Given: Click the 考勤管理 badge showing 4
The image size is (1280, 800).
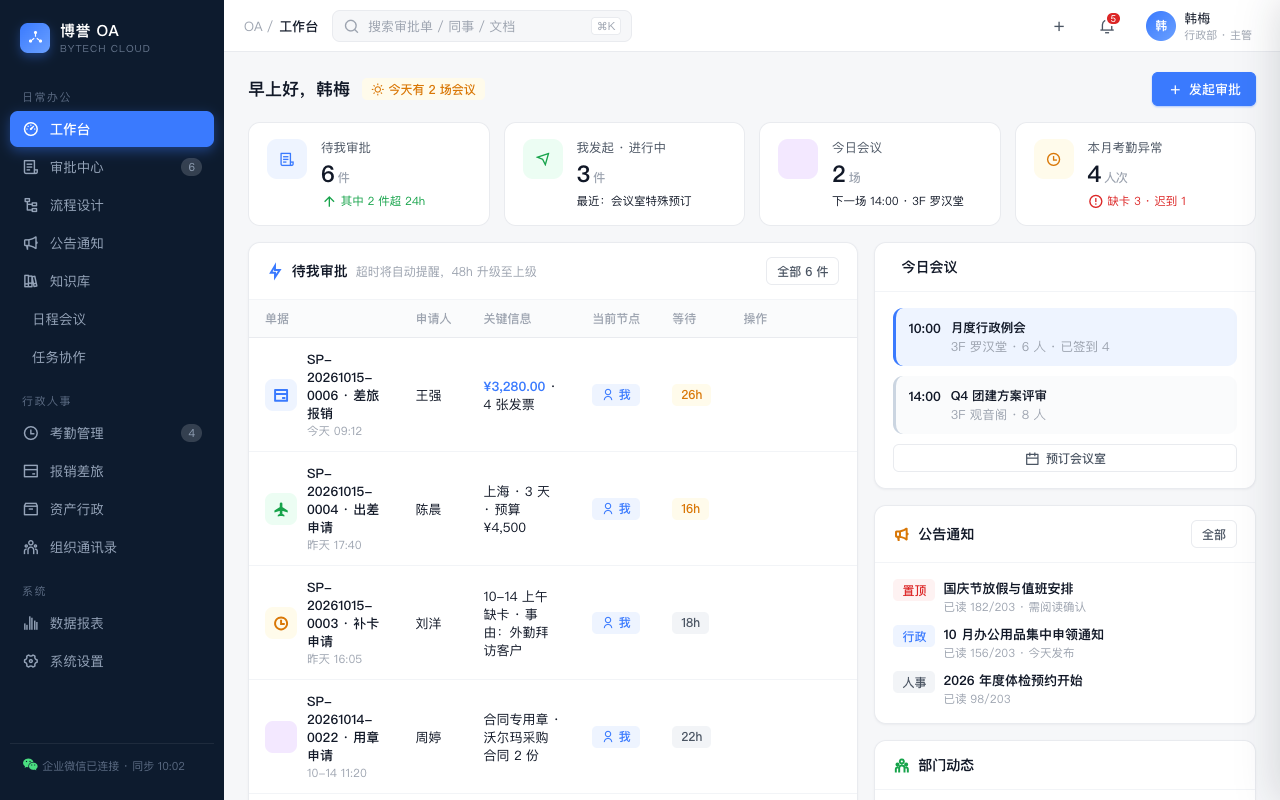Looking at the screenshot, I should click(191, 433).
